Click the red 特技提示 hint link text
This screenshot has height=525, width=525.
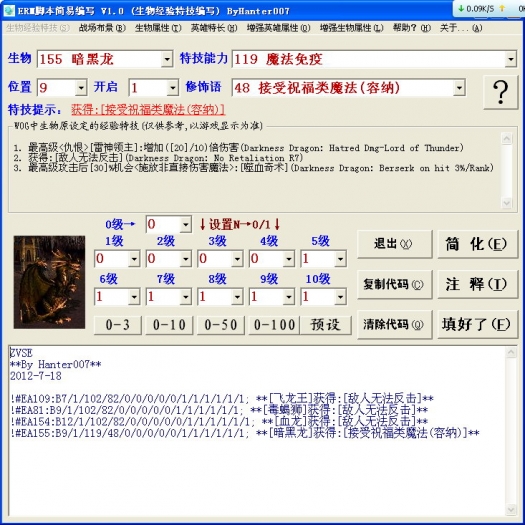tap(148, 109)
